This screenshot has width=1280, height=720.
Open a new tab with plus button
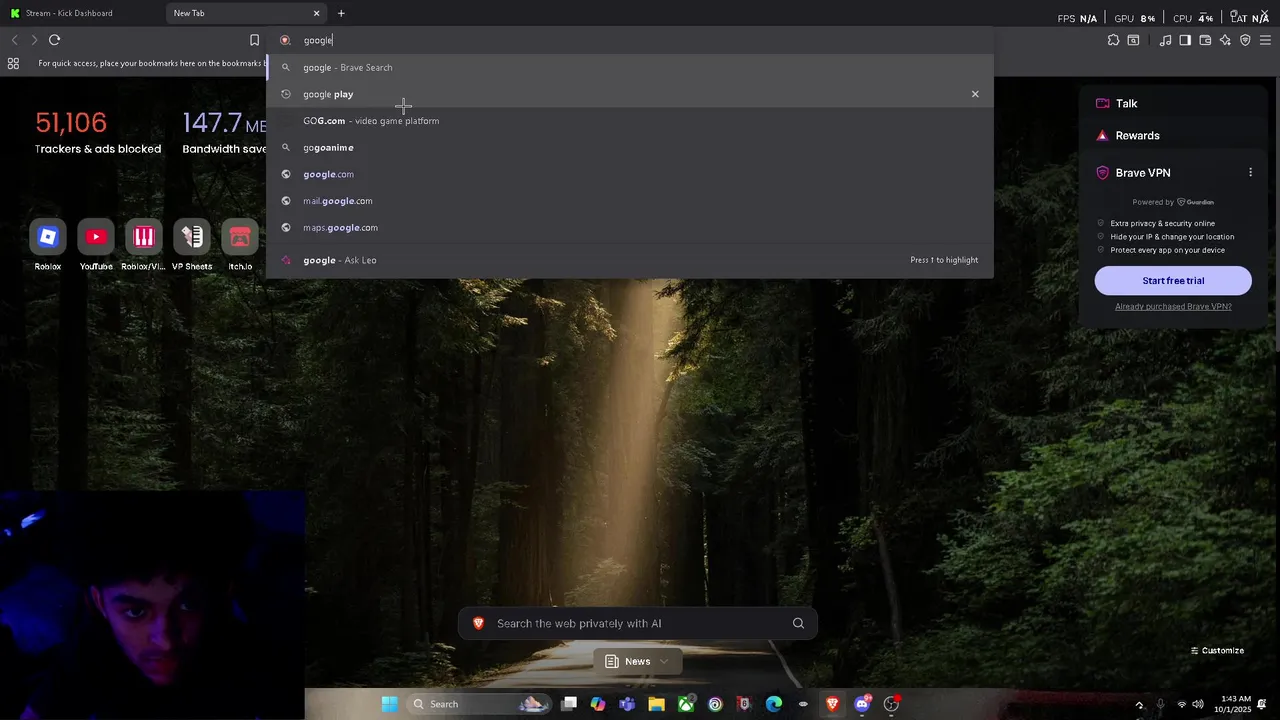(341, 13)
